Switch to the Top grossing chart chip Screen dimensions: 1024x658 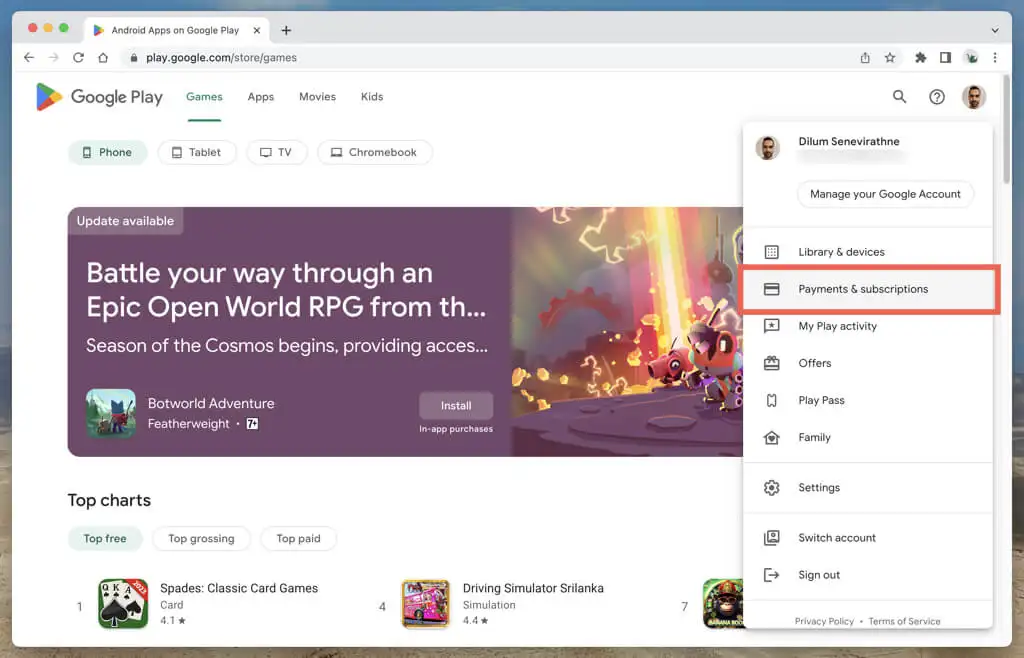click(x=201, y=538)
